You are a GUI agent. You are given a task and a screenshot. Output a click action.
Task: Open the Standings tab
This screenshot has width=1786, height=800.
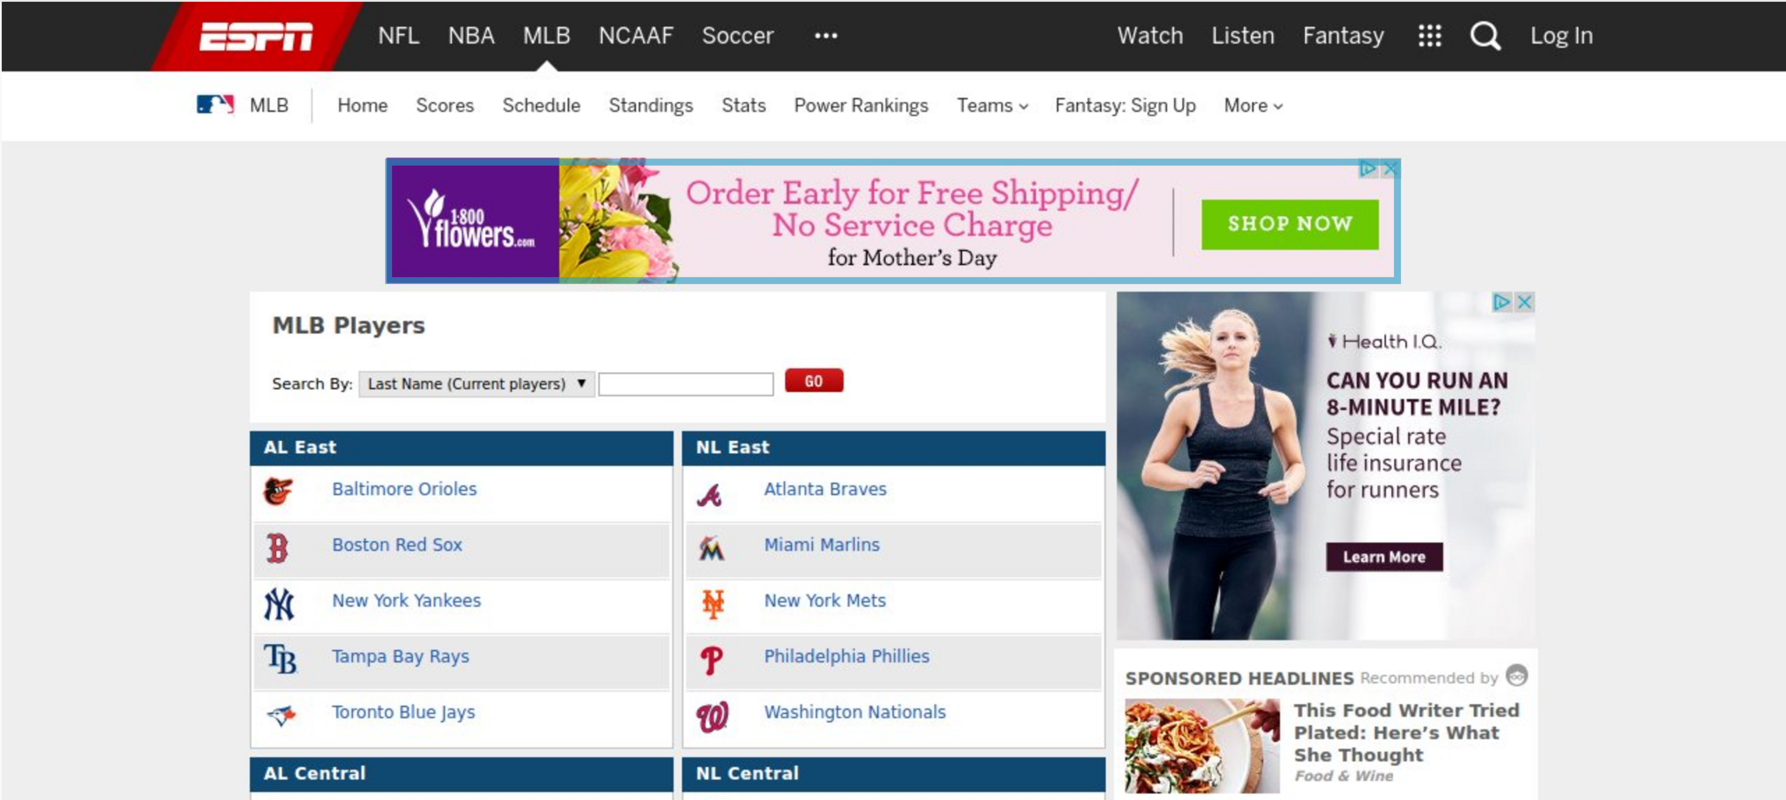pos(650,106)
